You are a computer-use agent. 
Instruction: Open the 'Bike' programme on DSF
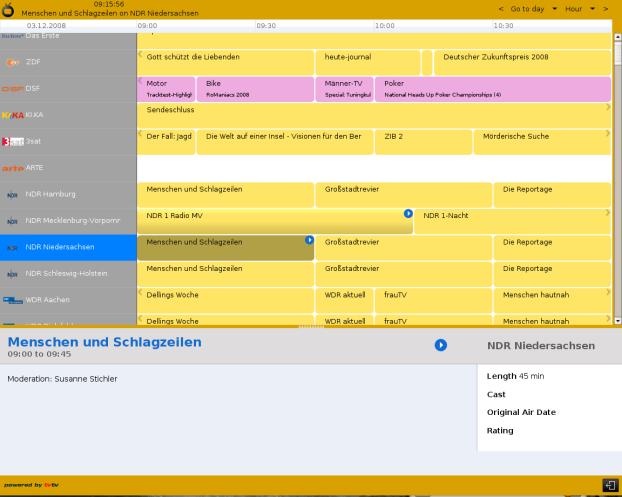pos(255,89)
